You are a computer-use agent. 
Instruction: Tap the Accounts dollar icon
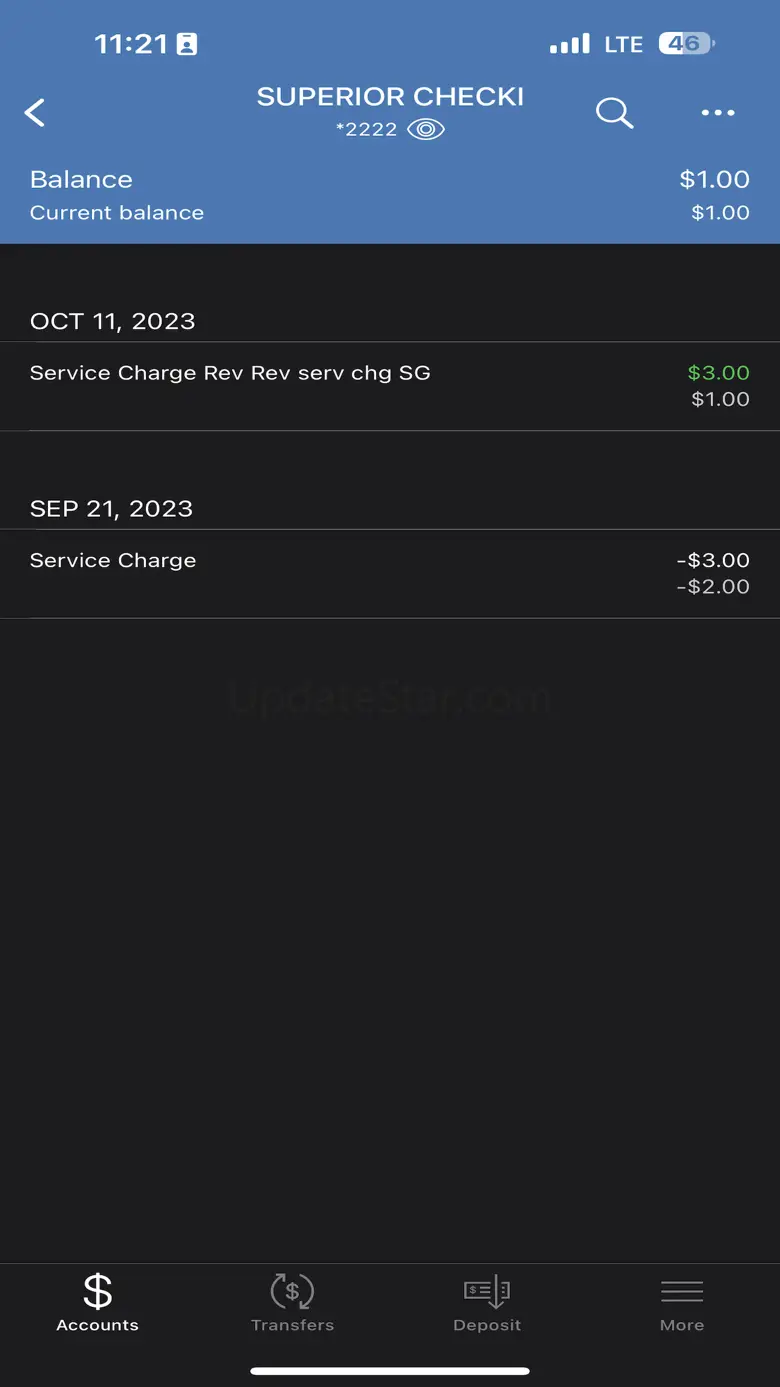pos(97,1291)
